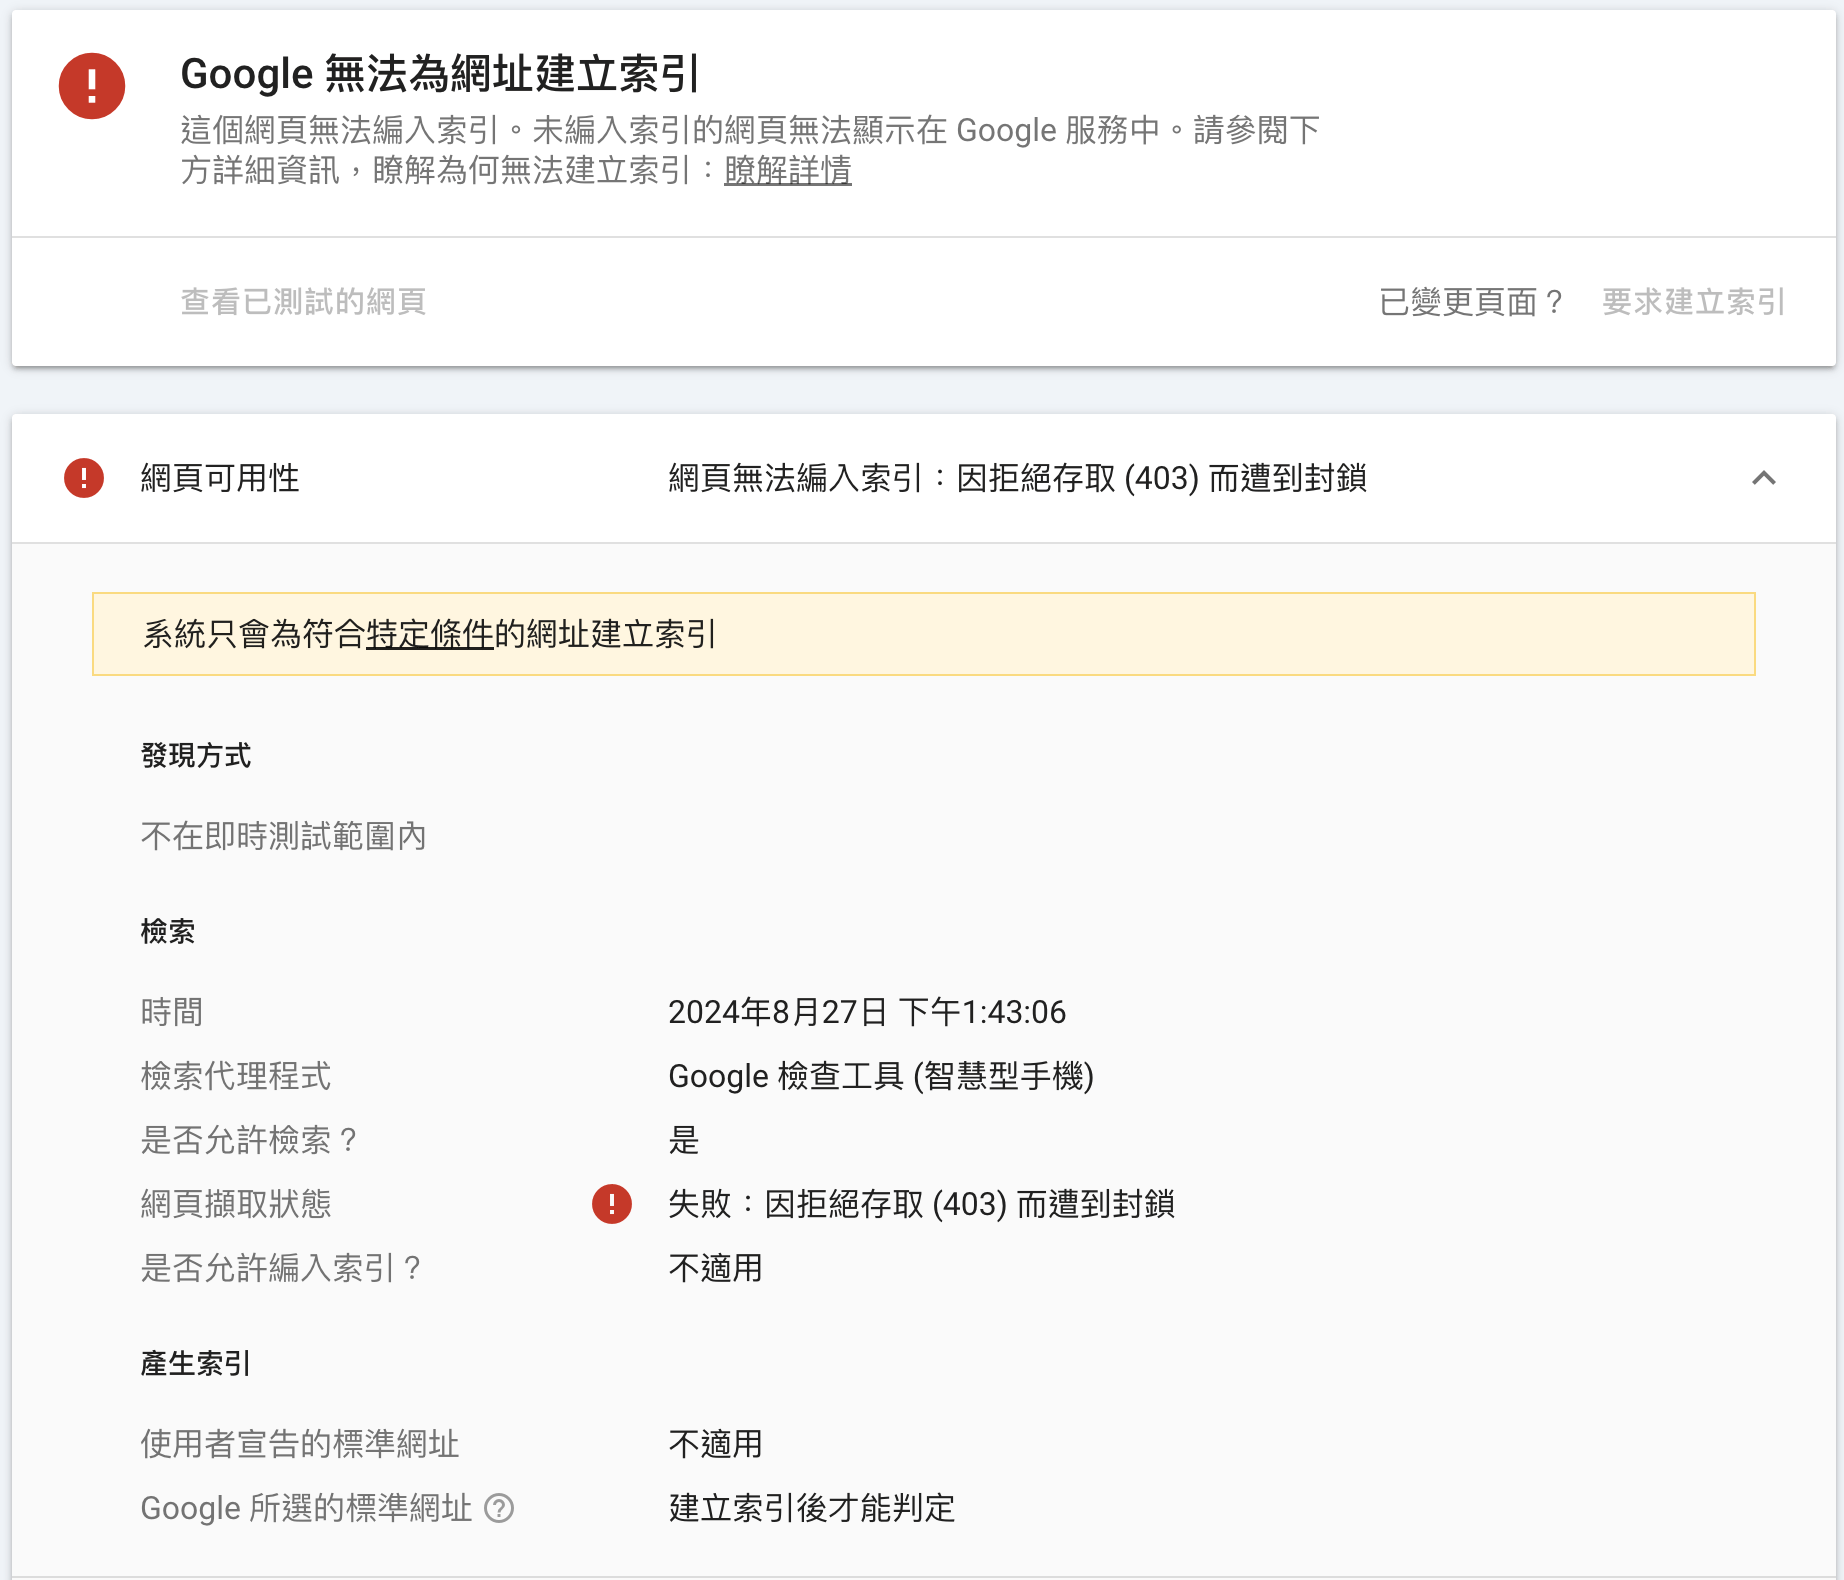This screenshot has width=1844, height=1580.
Task: Click the 發現方式 section heading
Action: pyautogui.click(x=196, y=756)
